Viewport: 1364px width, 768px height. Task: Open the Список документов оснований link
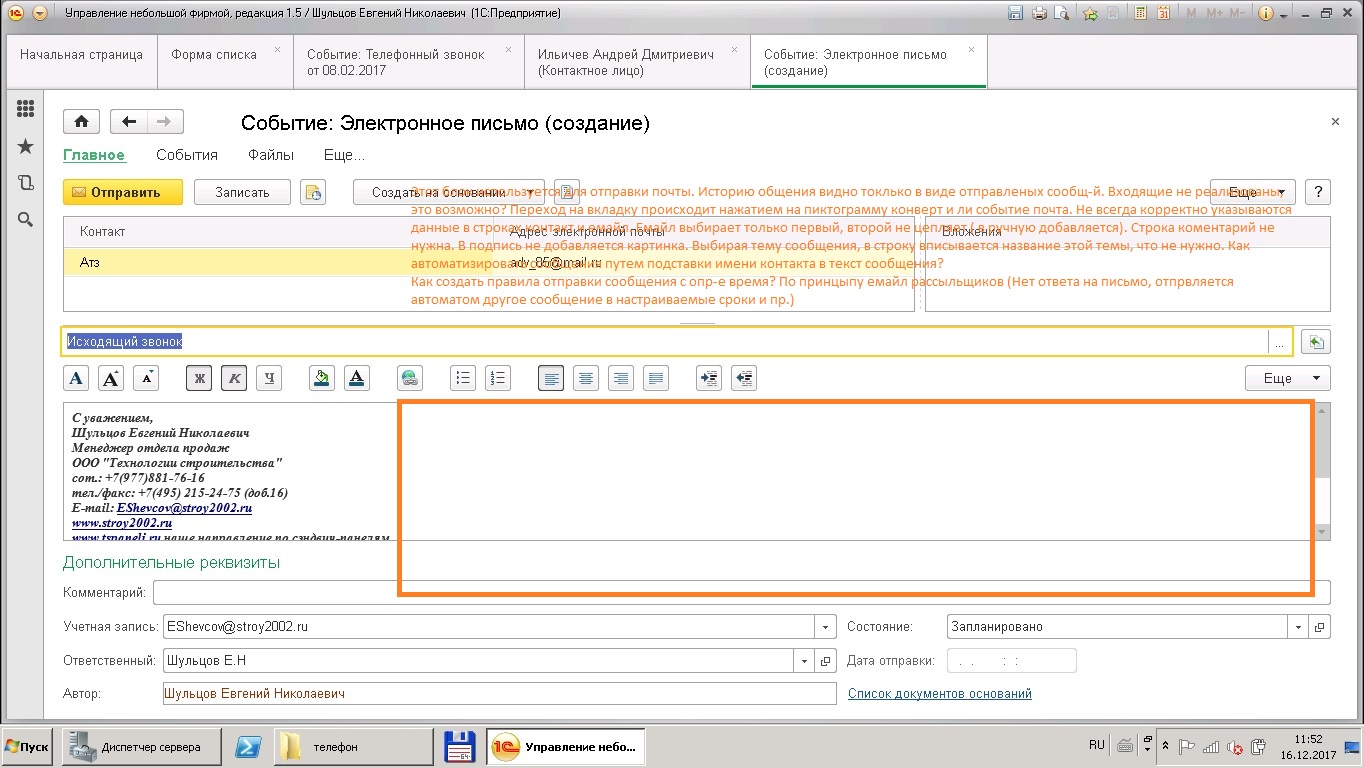tap(939, 693)
